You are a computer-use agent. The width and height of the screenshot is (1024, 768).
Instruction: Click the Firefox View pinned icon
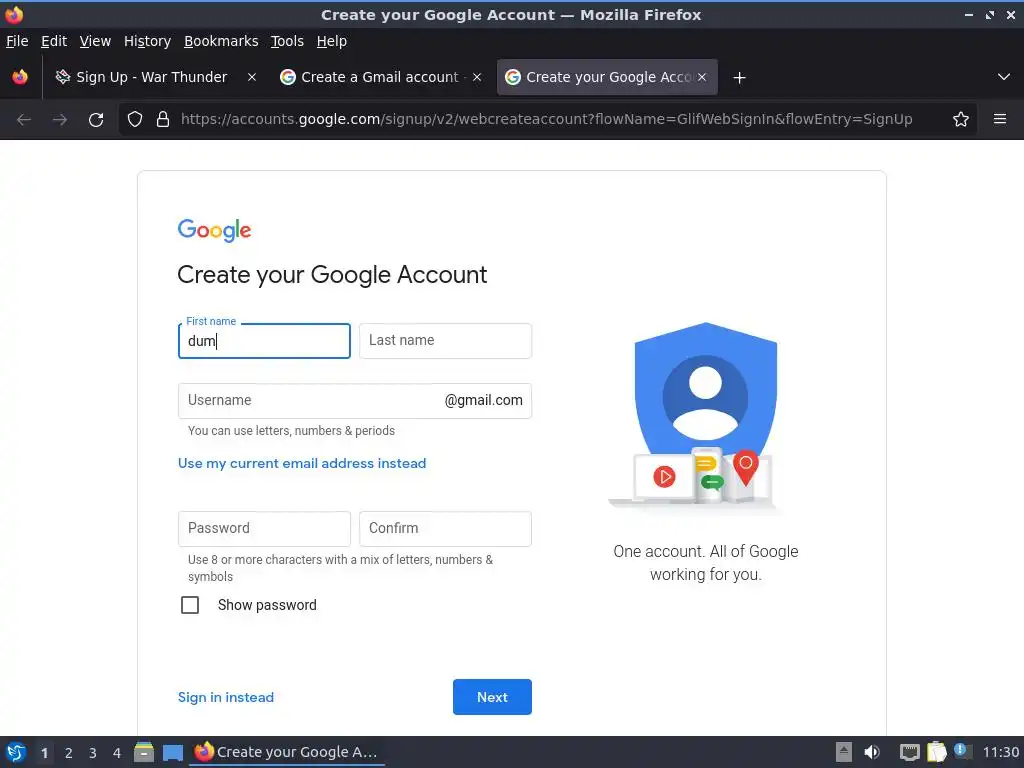[x=20, y=77]
